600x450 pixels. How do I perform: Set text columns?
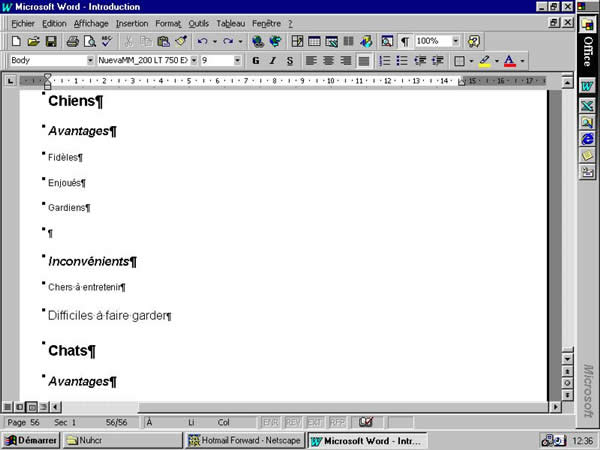click(x=348, y=41)
